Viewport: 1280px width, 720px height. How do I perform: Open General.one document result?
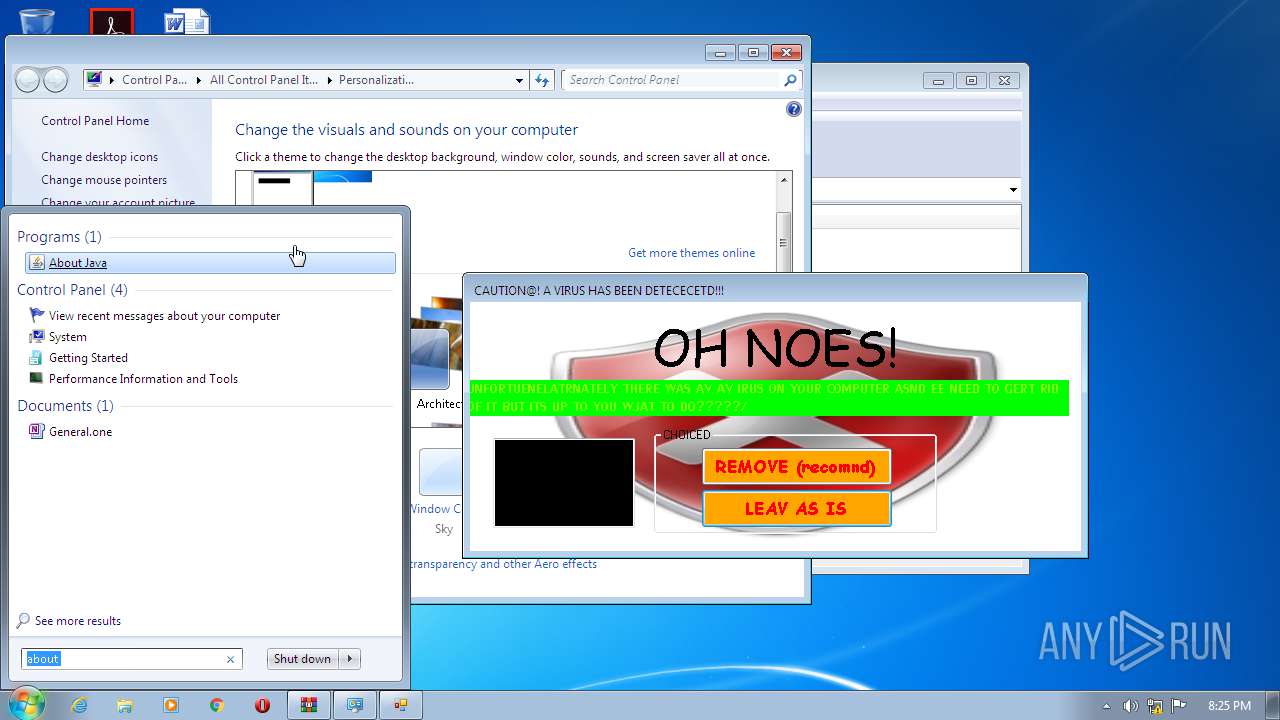click(x=80, y=432)
